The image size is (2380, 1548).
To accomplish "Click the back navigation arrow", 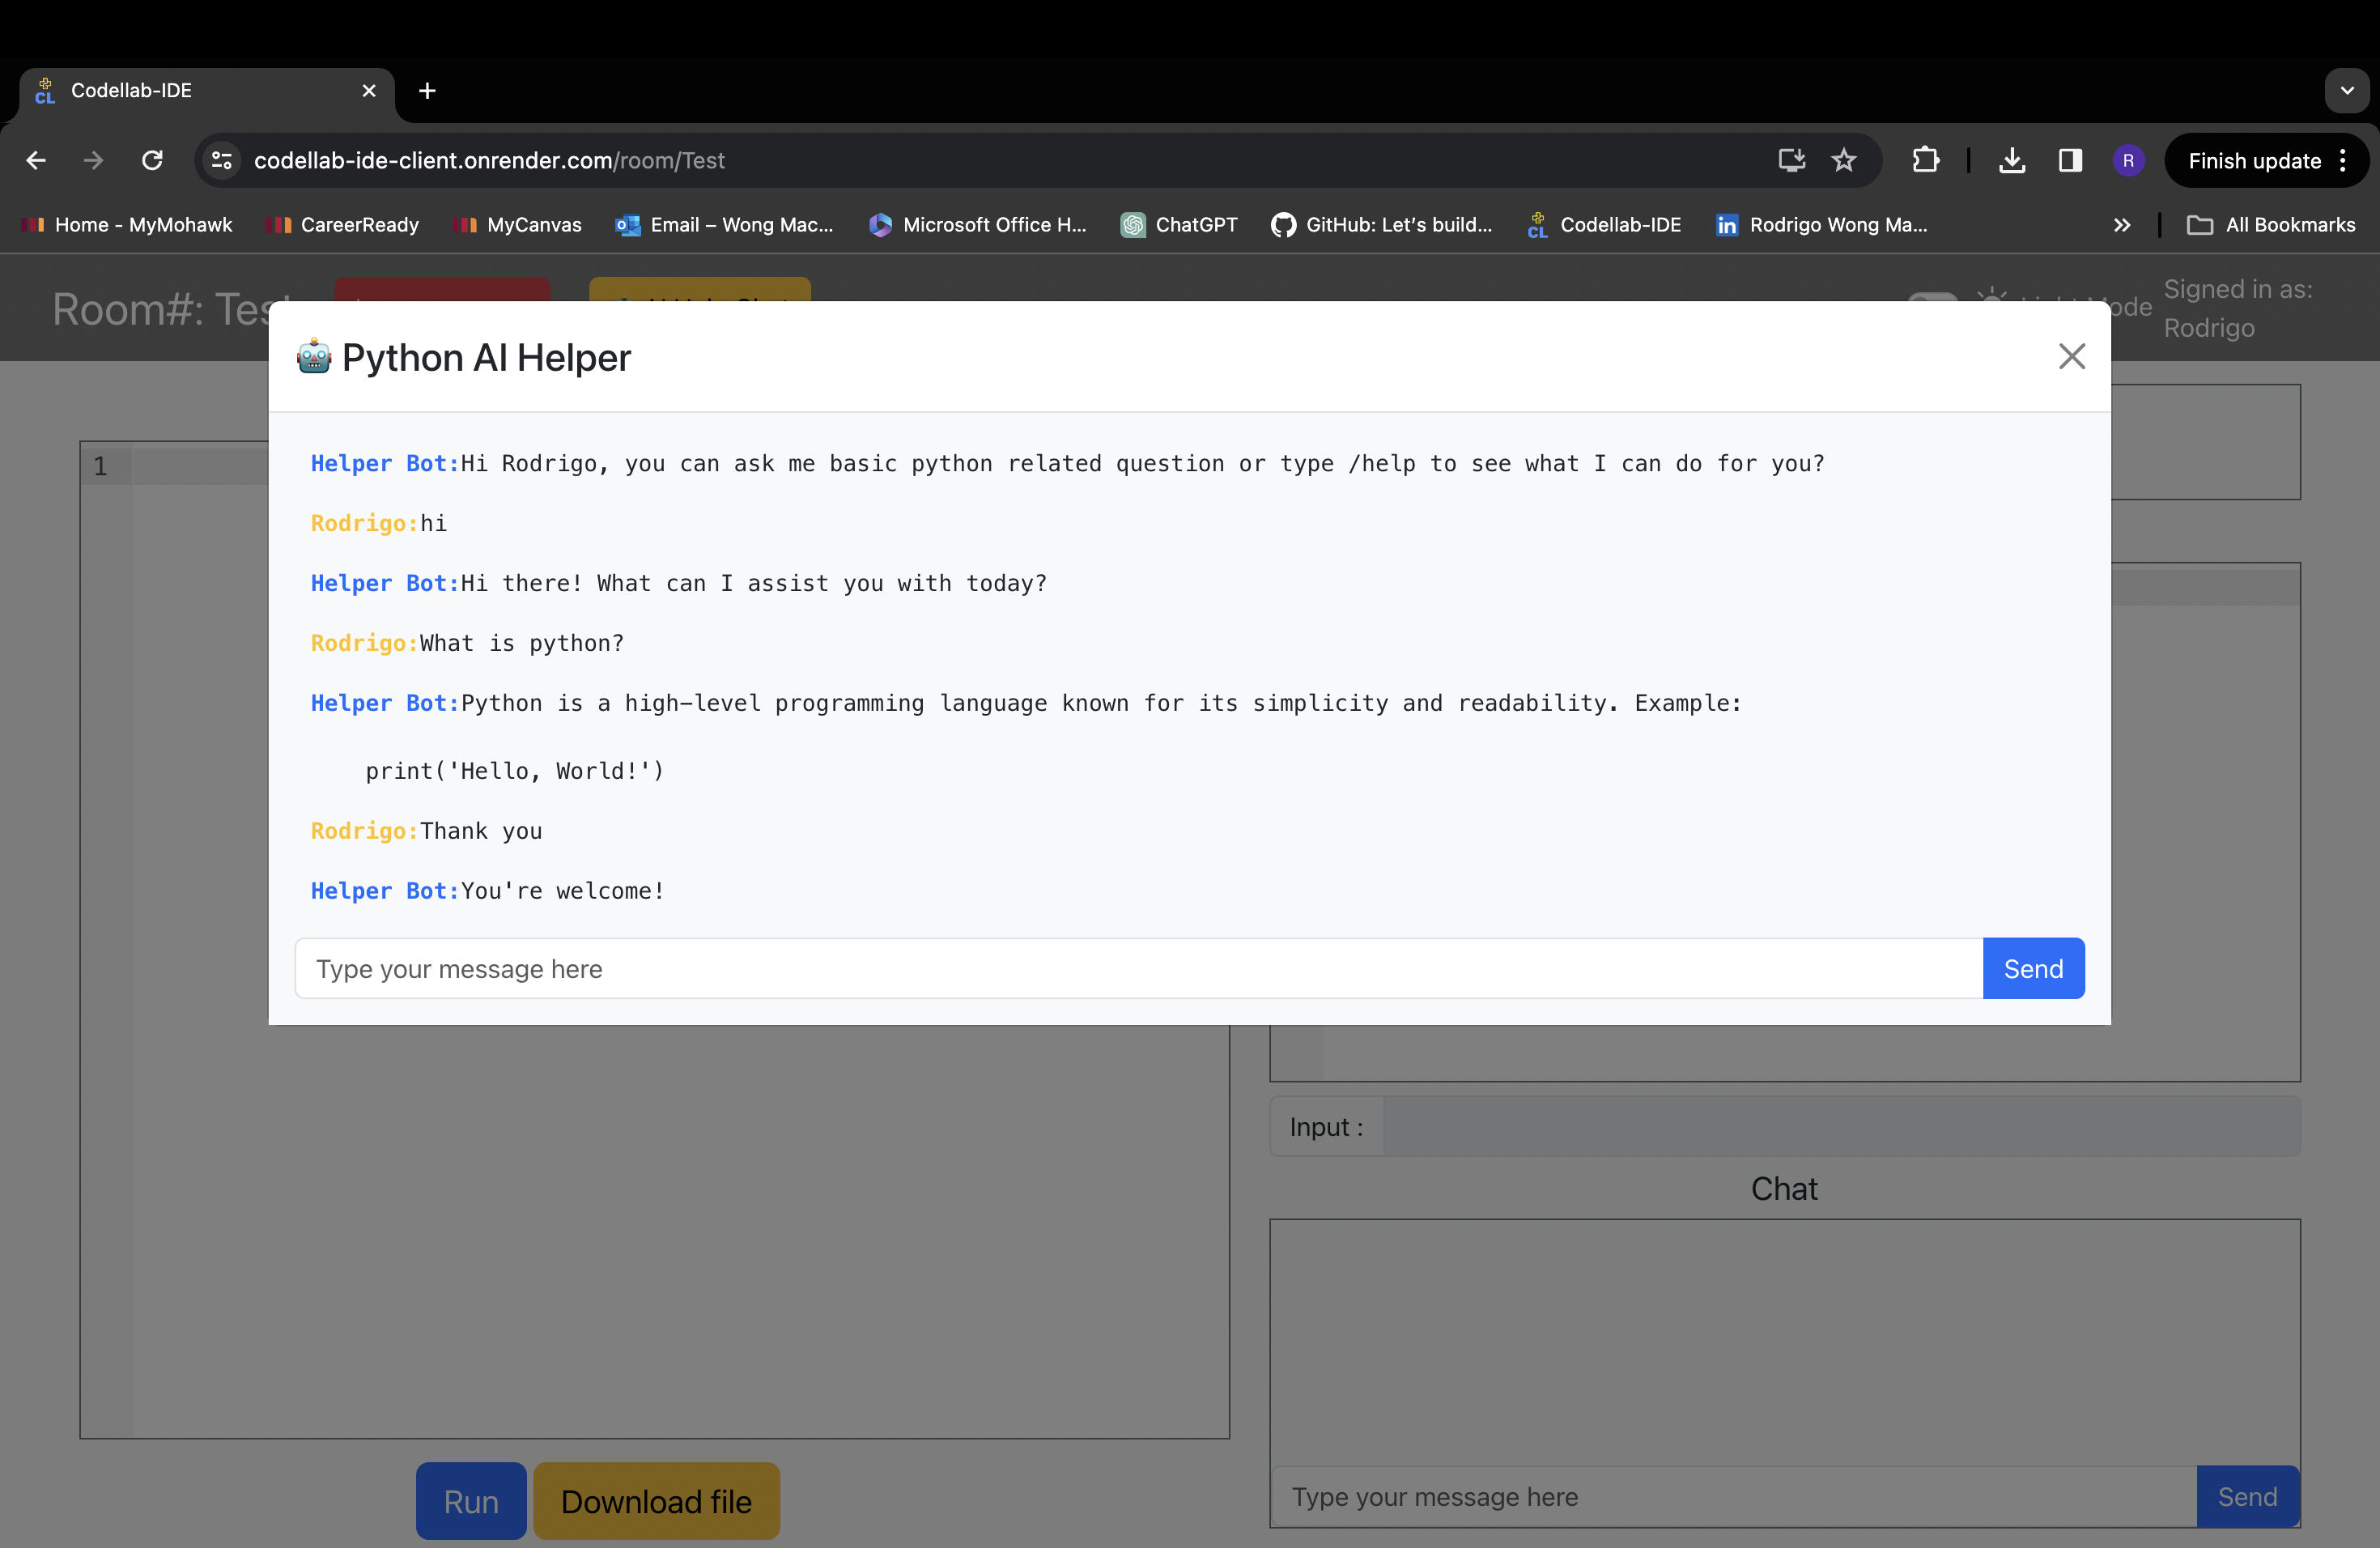I will click(x=36, y=160).
